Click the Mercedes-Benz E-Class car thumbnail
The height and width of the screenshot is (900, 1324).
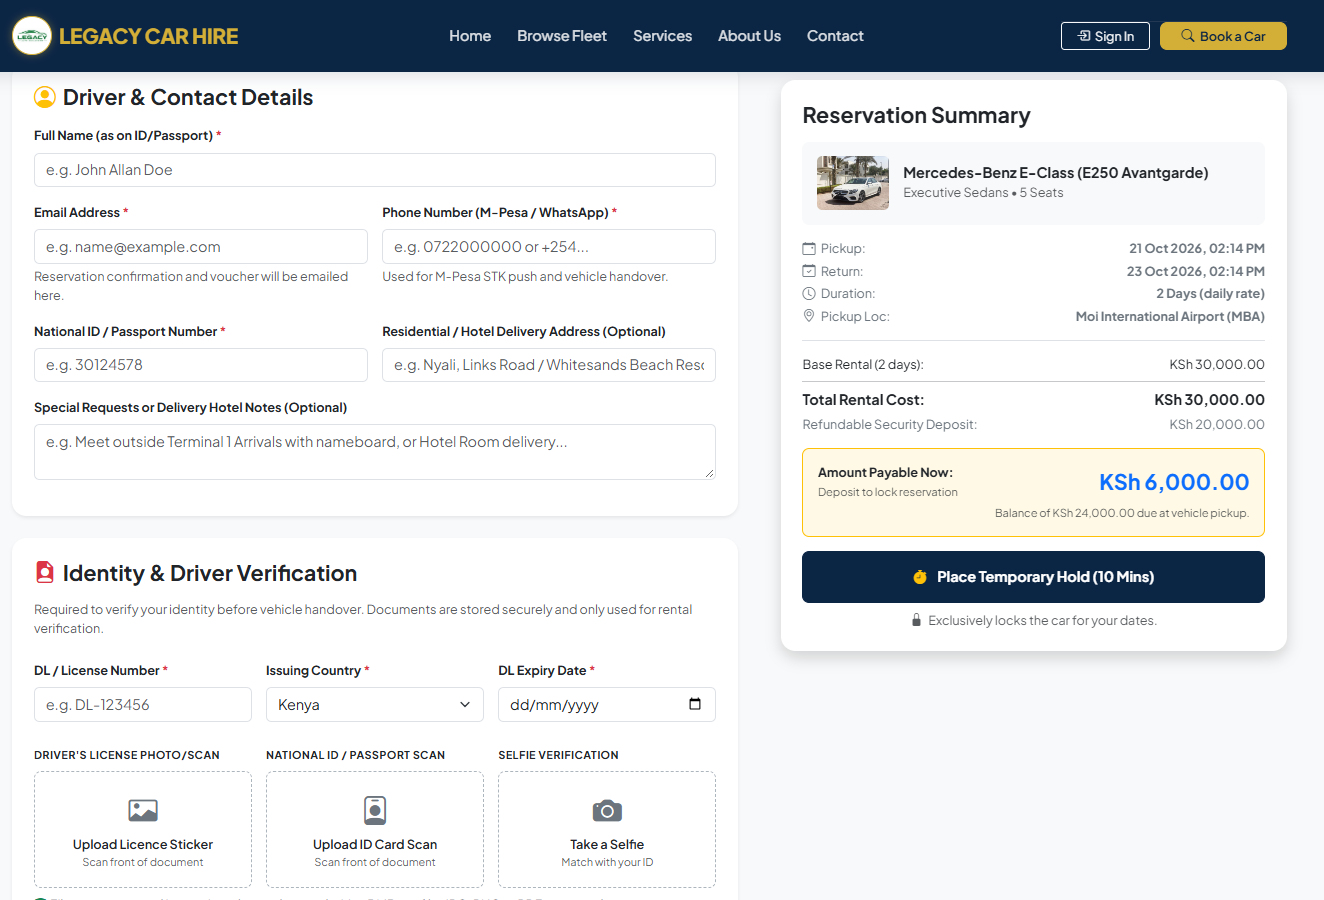853,183
